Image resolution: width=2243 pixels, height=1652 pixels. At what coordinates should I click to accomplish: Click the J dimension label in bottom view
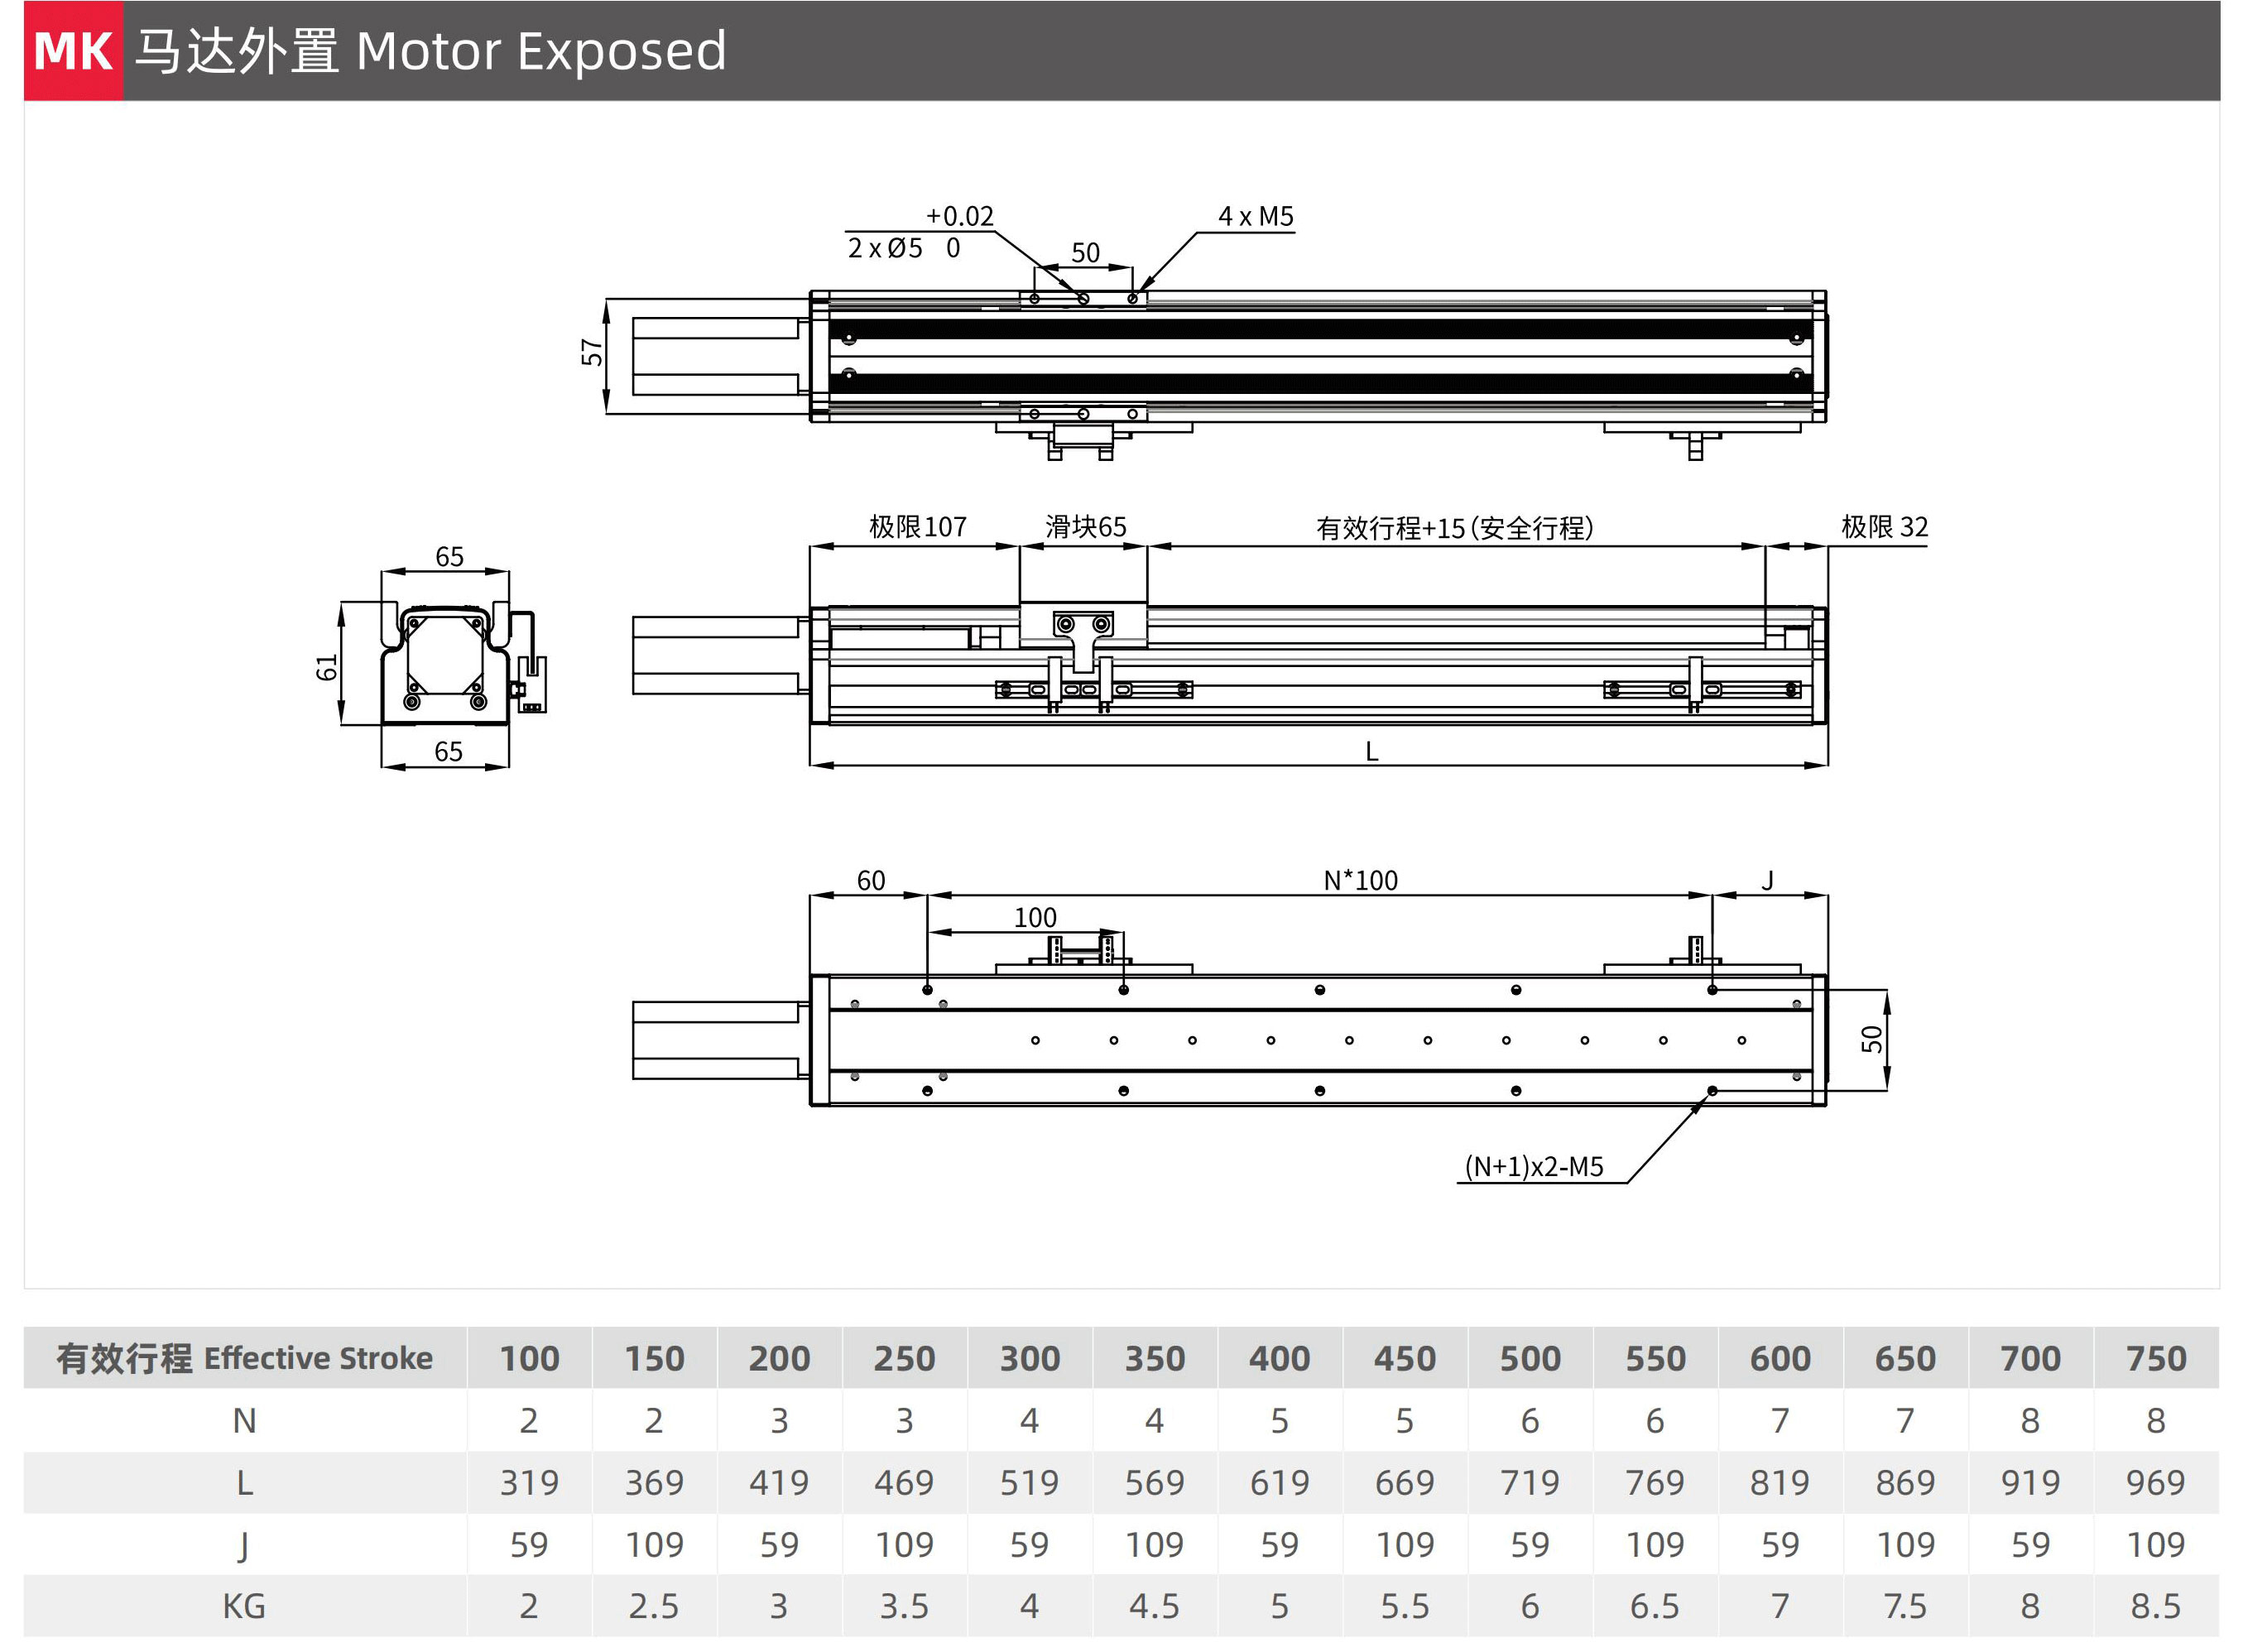click(x=1767, y=880)
